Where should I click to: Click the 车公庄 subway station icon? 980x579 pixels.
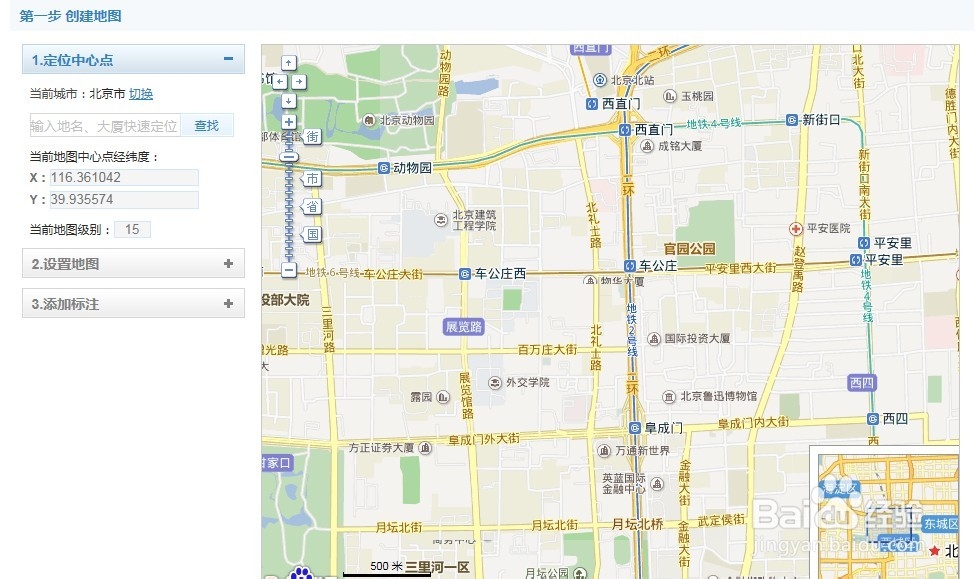(x=630, y=266)
